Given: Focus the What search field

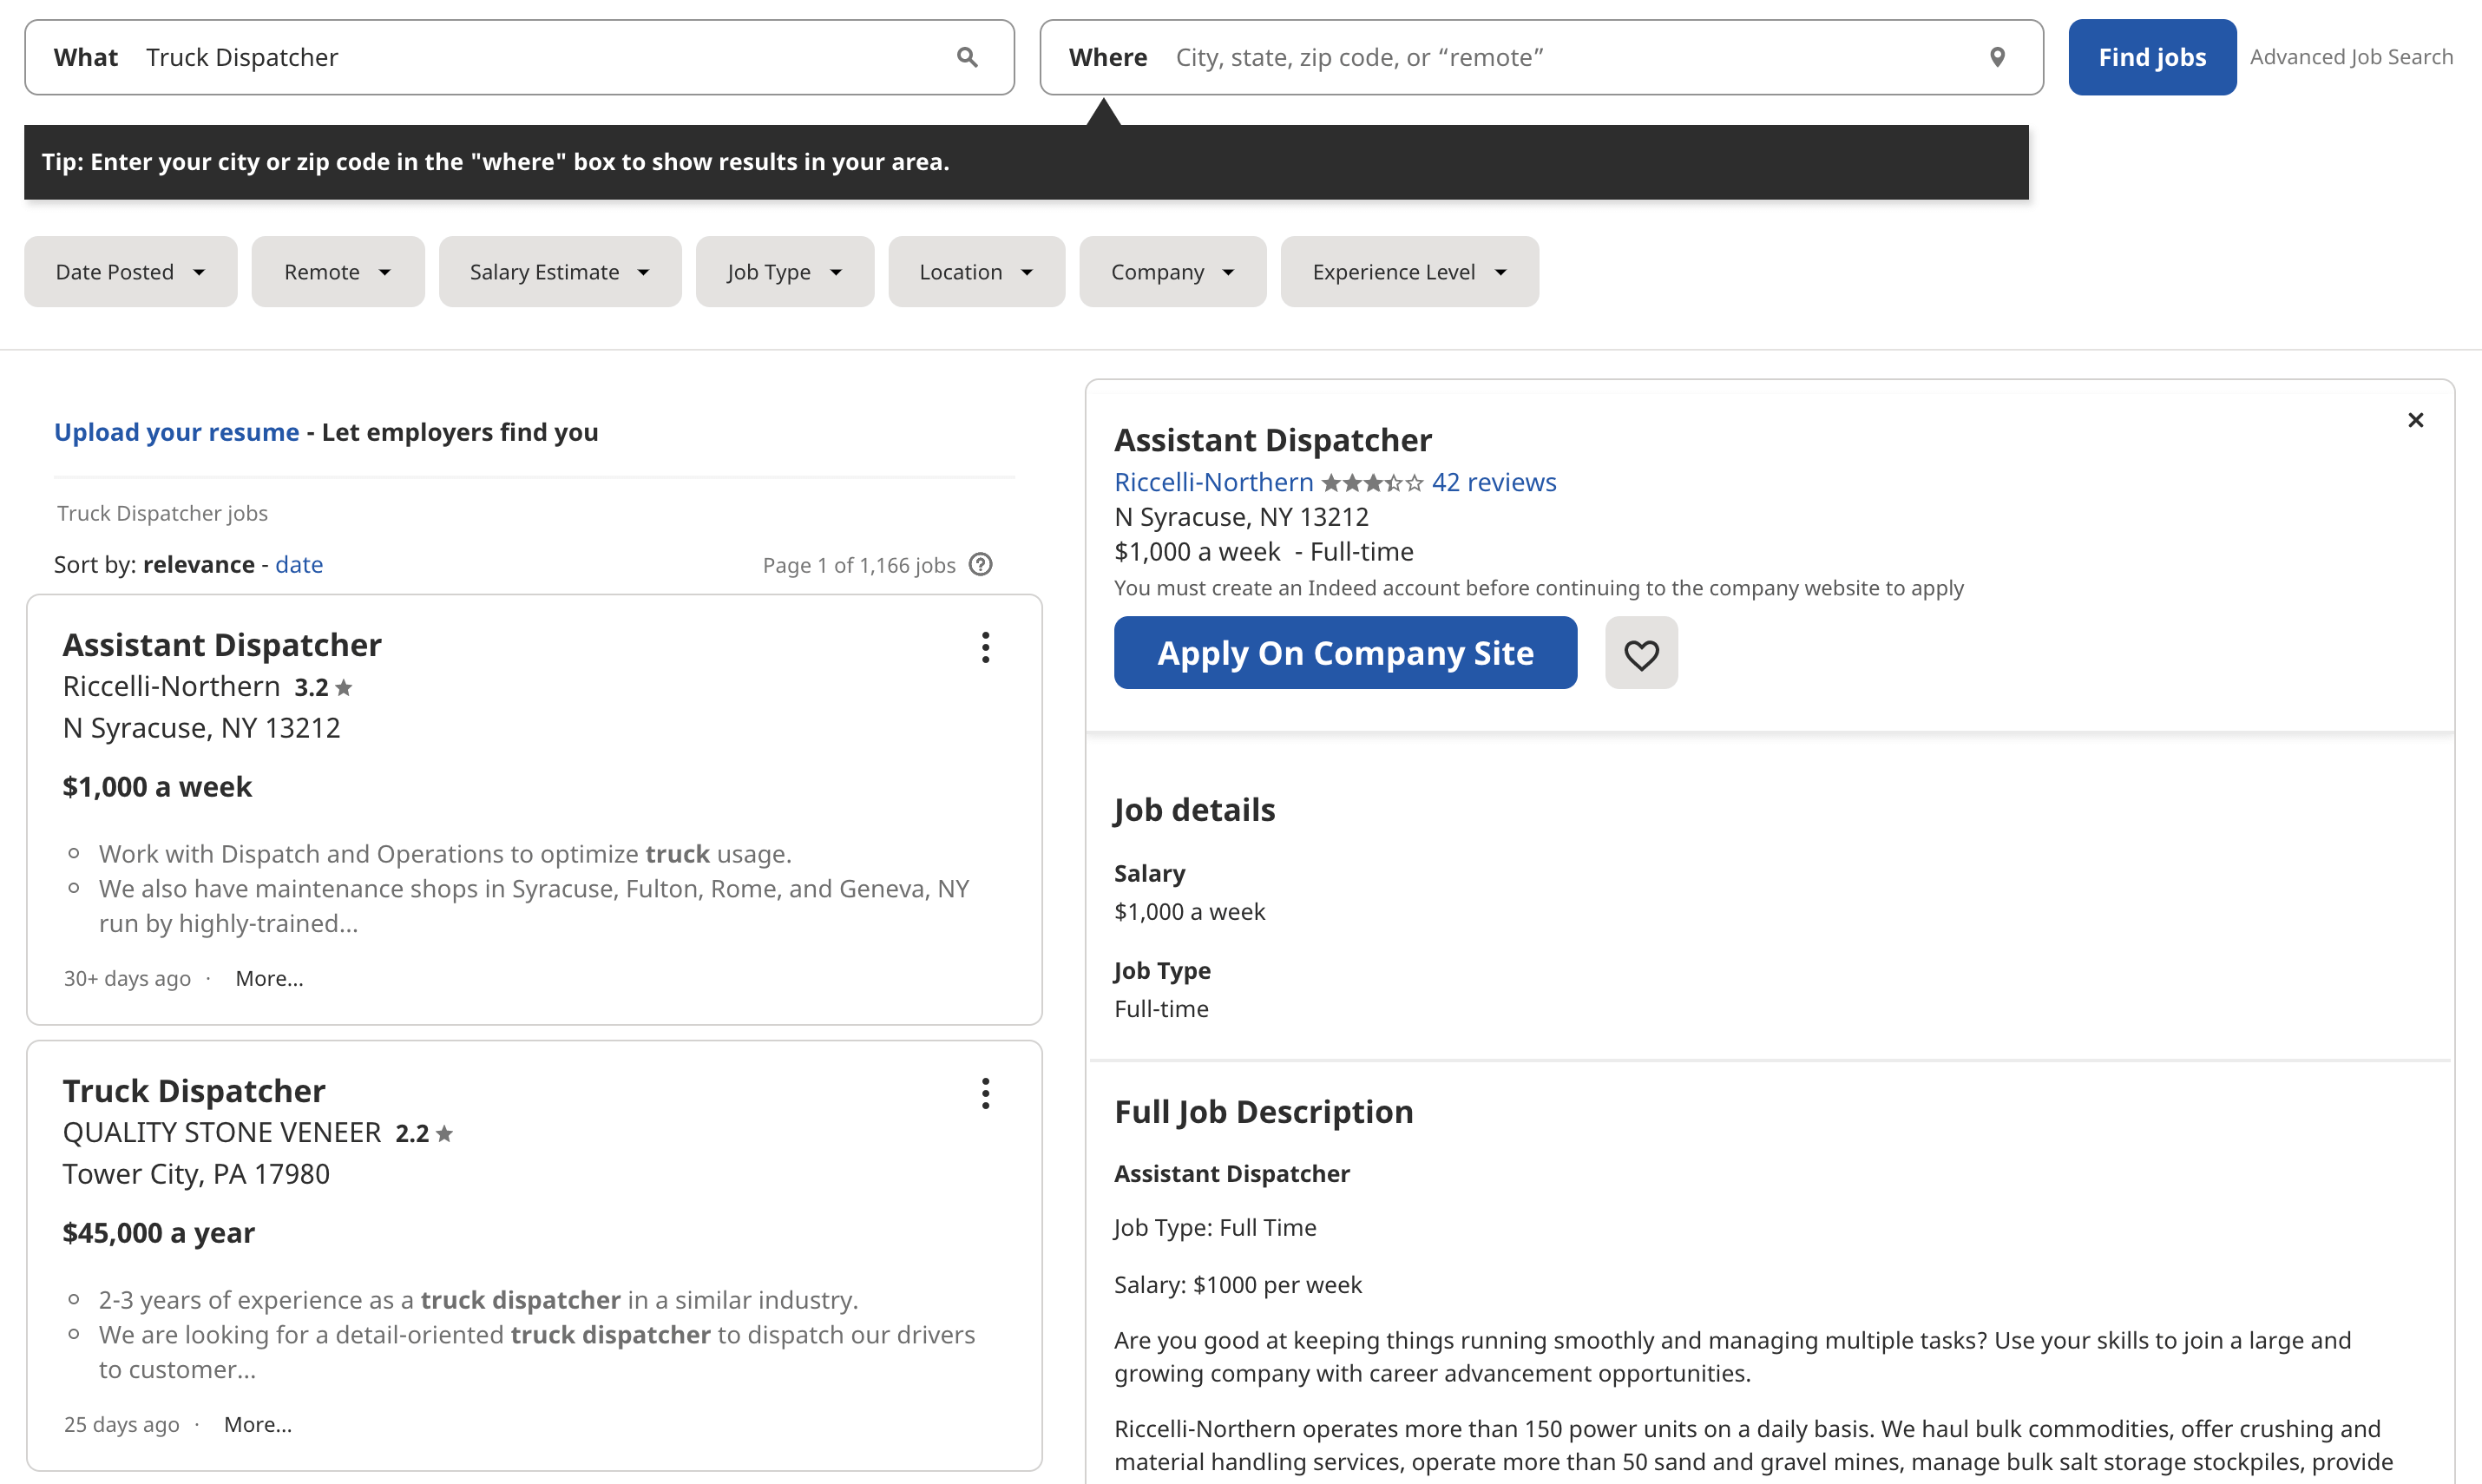Looking at the screenshot, I should (x=519, y=57).
